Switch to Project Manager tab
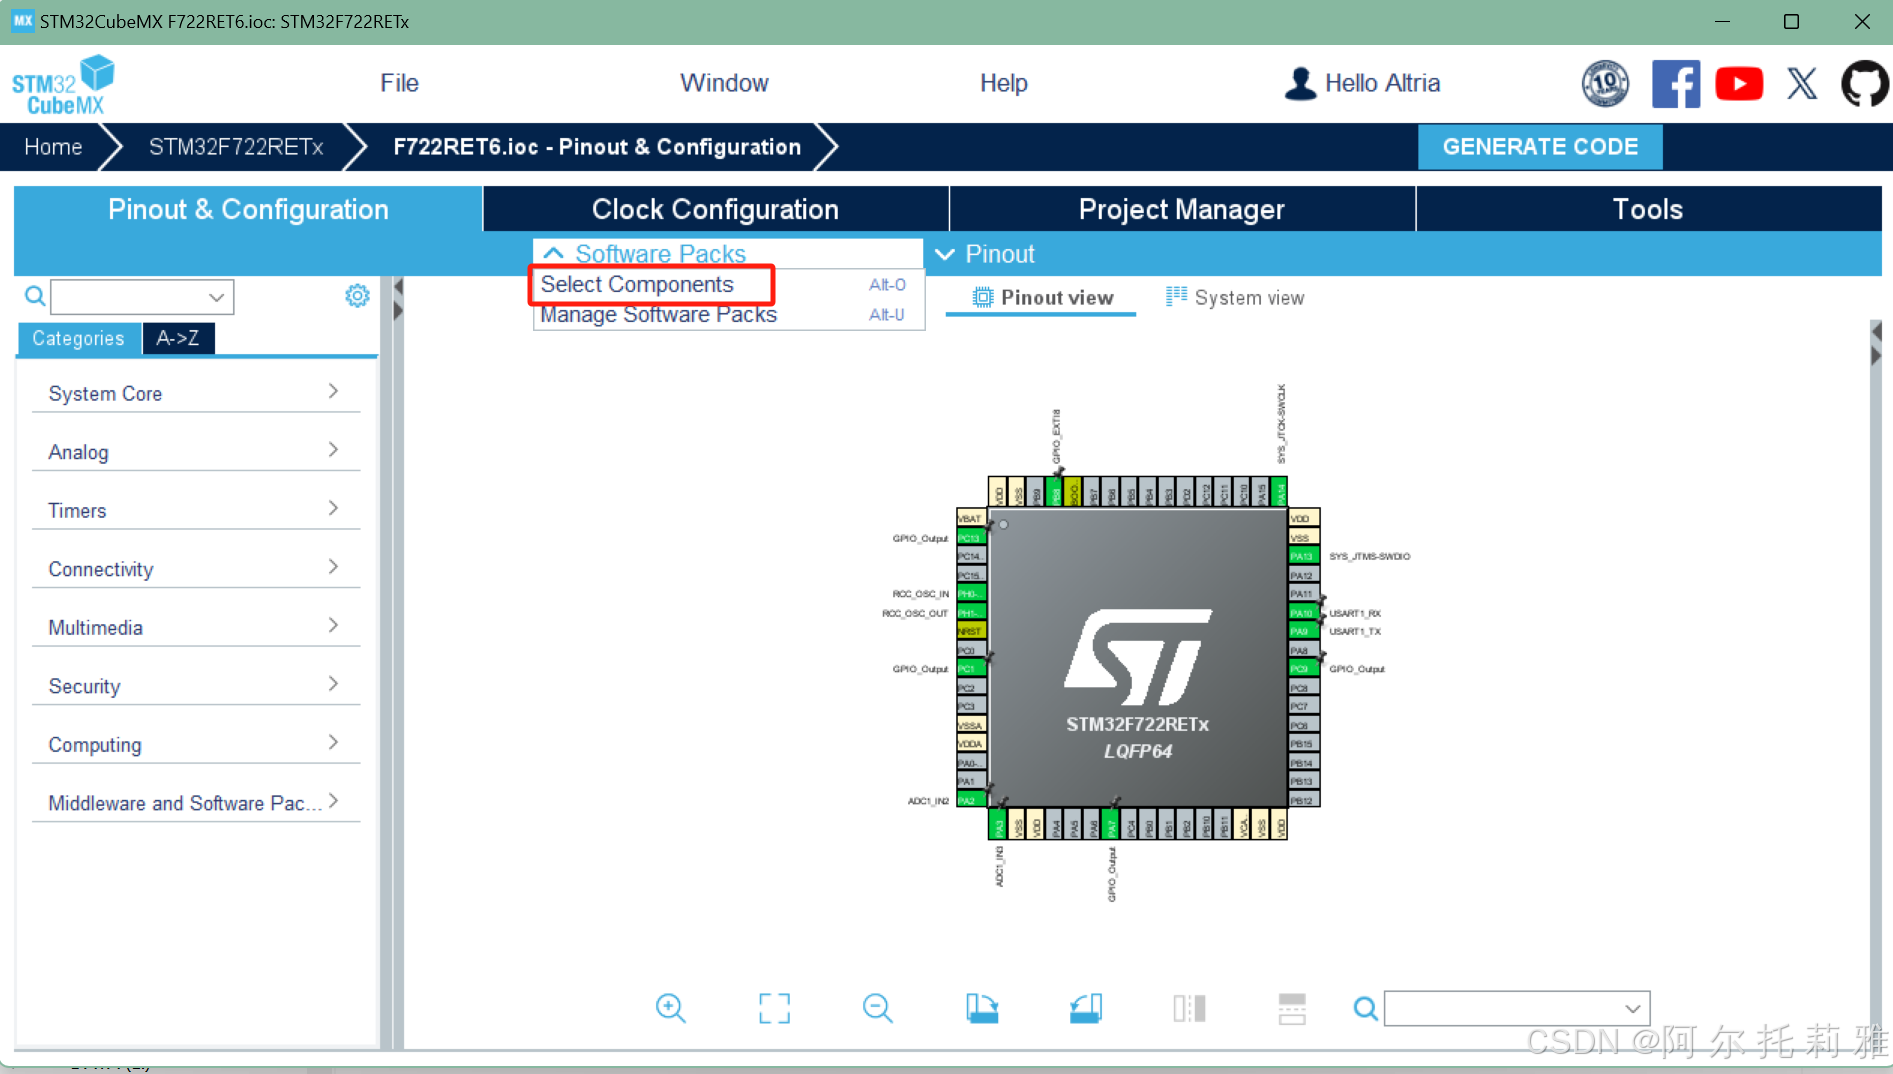 (1181, 209)
